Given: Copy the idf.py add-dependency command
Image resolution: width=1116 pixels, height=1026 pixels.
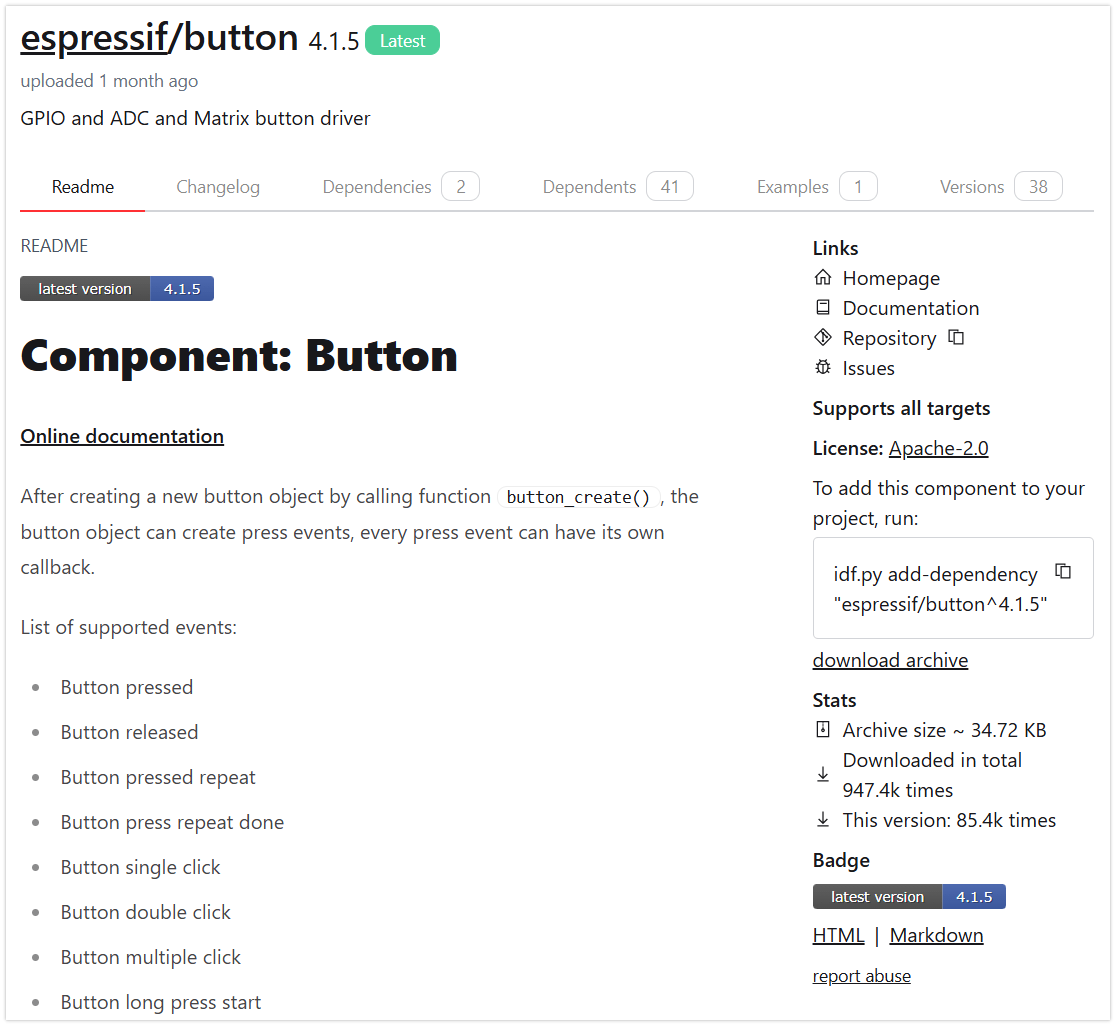Looking at the screenshot, I should point(1063,571).
